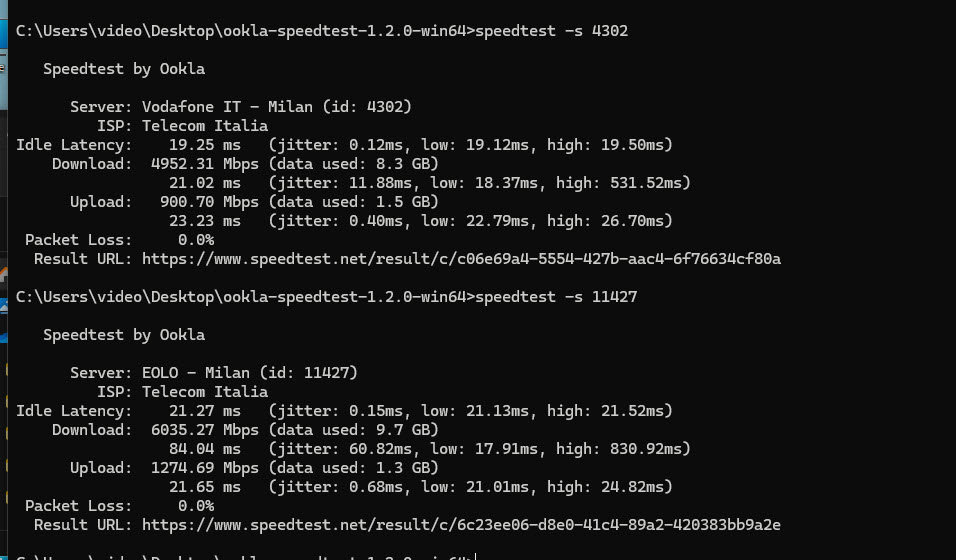Select the EOLO - Milan server line
This screenshot has height=560, width=956.
click(x=213, y=373)
